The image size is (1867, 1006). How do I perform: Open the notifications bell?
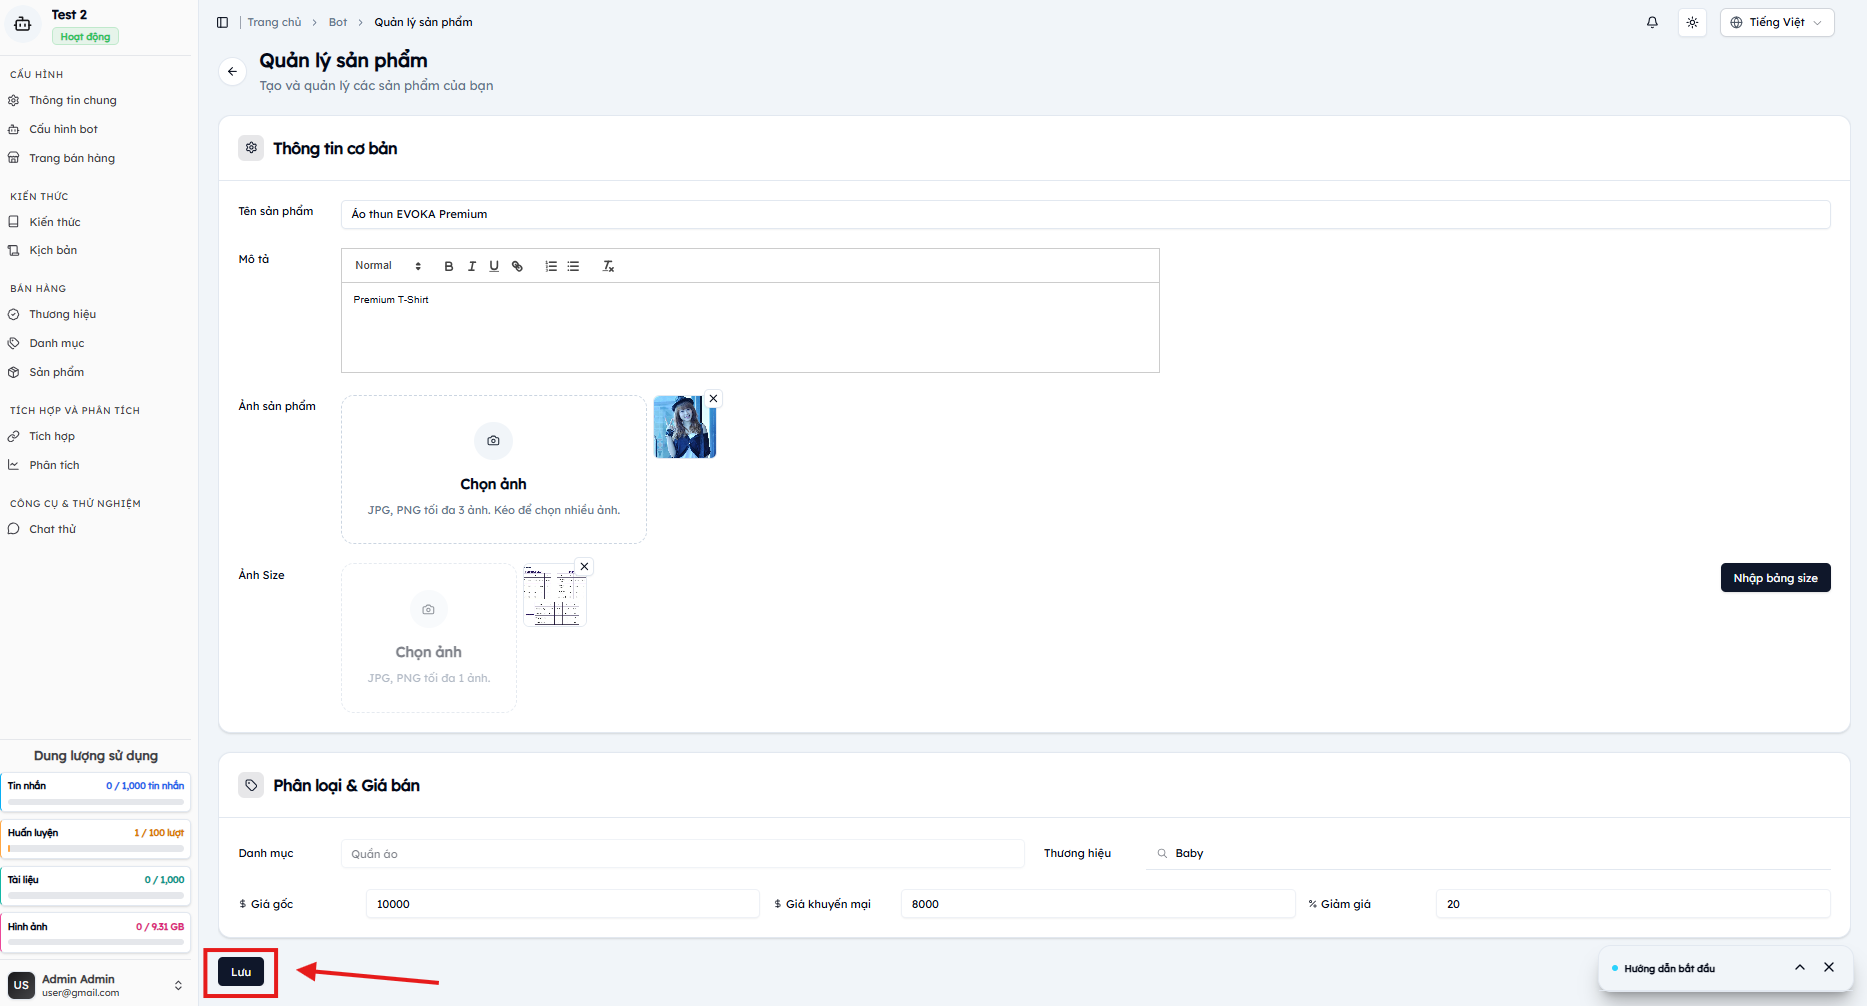[1652, 22]
